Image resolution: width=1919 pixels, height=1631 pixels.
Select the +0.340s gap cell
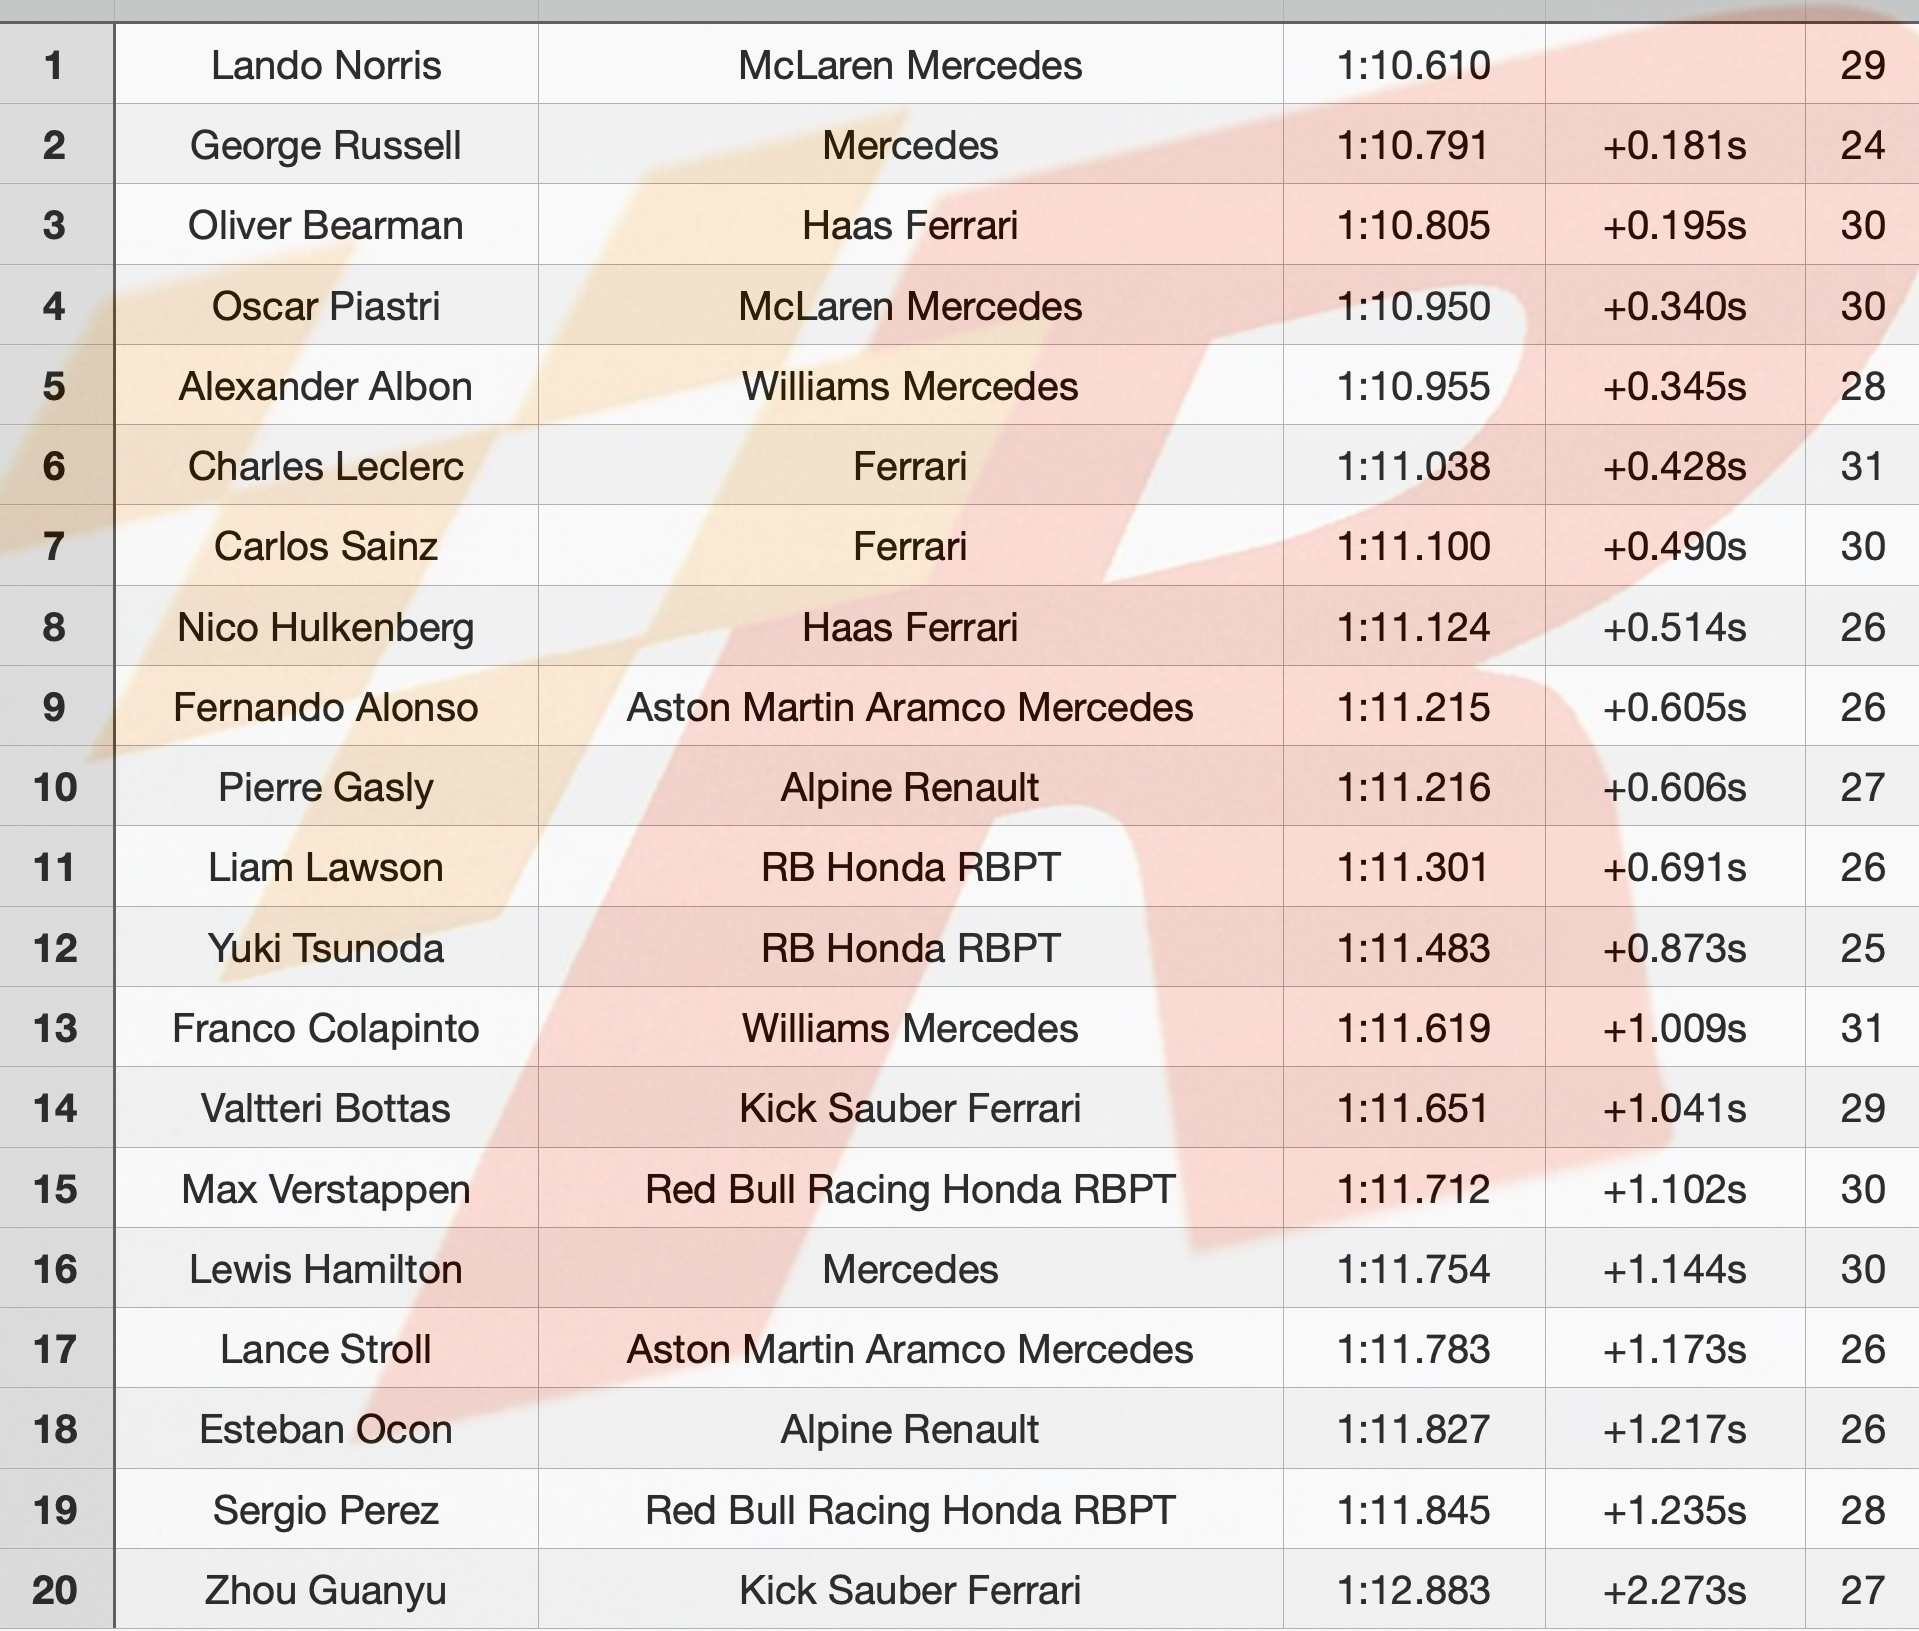coord(1675,306)
